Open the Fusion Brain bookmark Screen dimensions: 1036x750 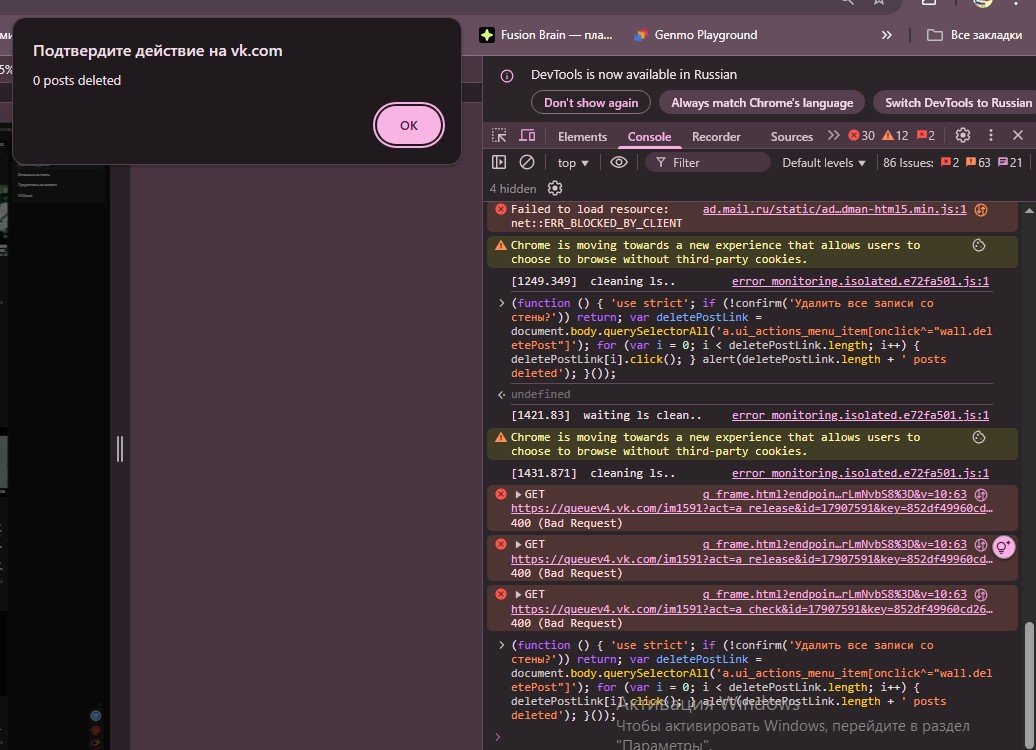tap(546, 35)
